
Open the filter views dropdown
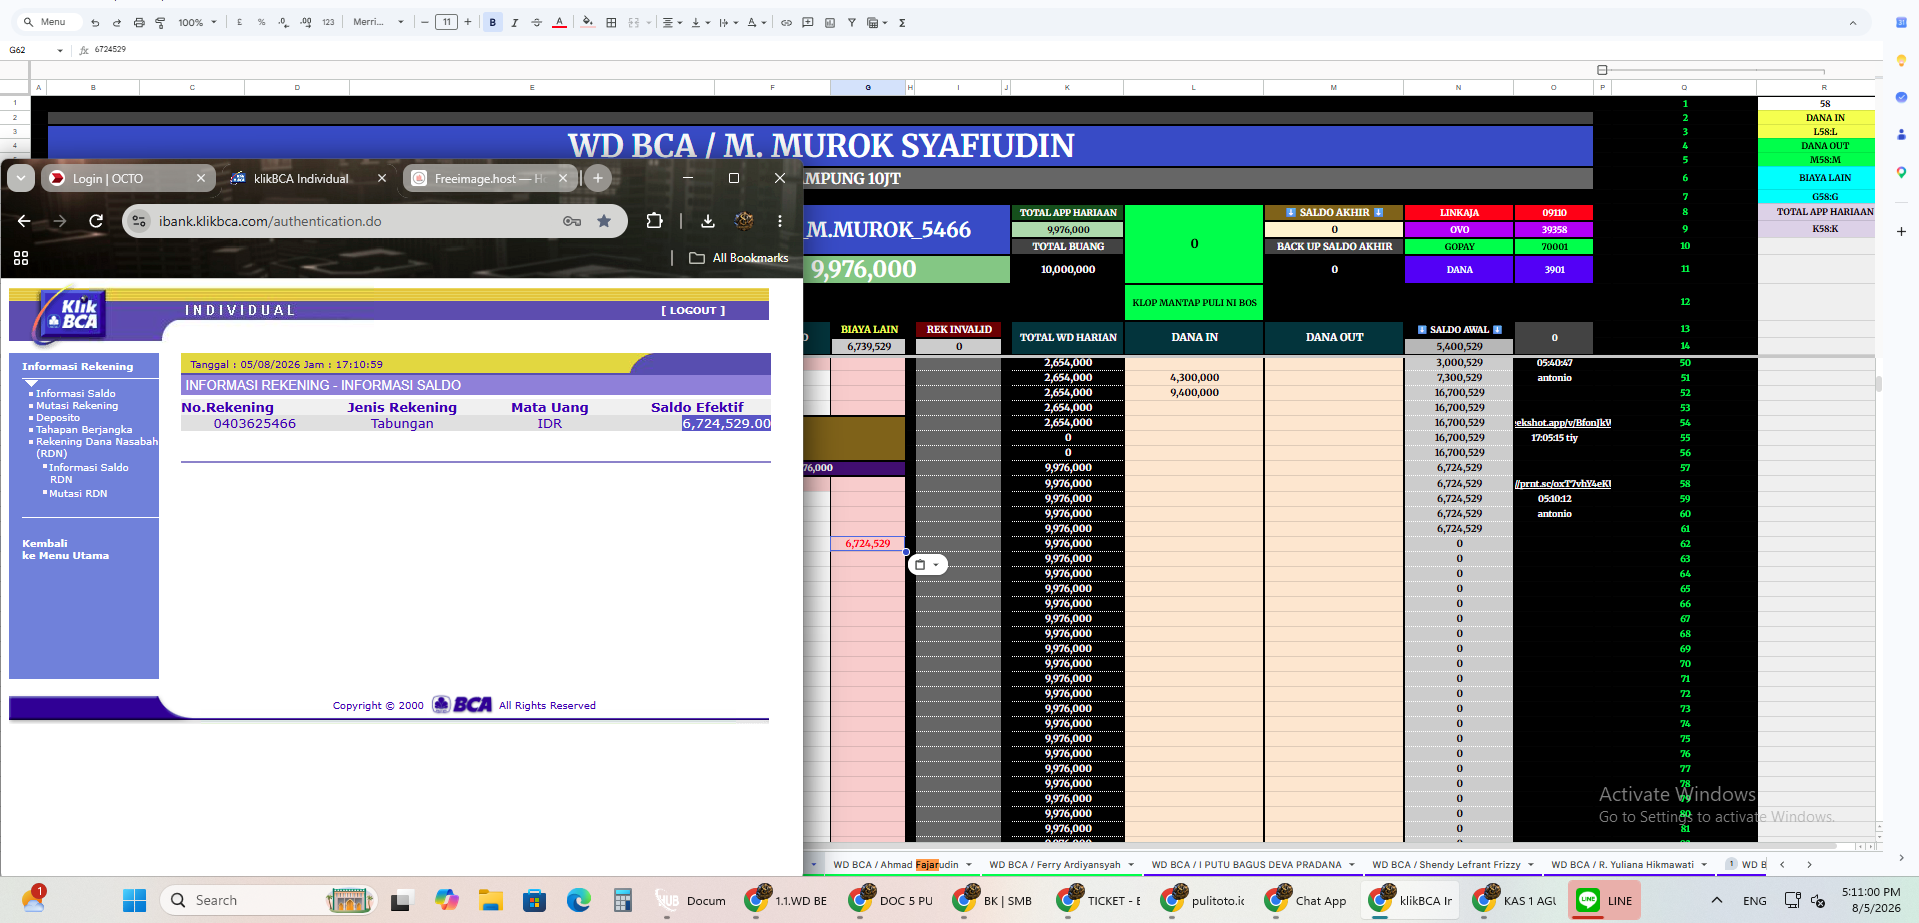pyautogui.click(x=877, y=22)
